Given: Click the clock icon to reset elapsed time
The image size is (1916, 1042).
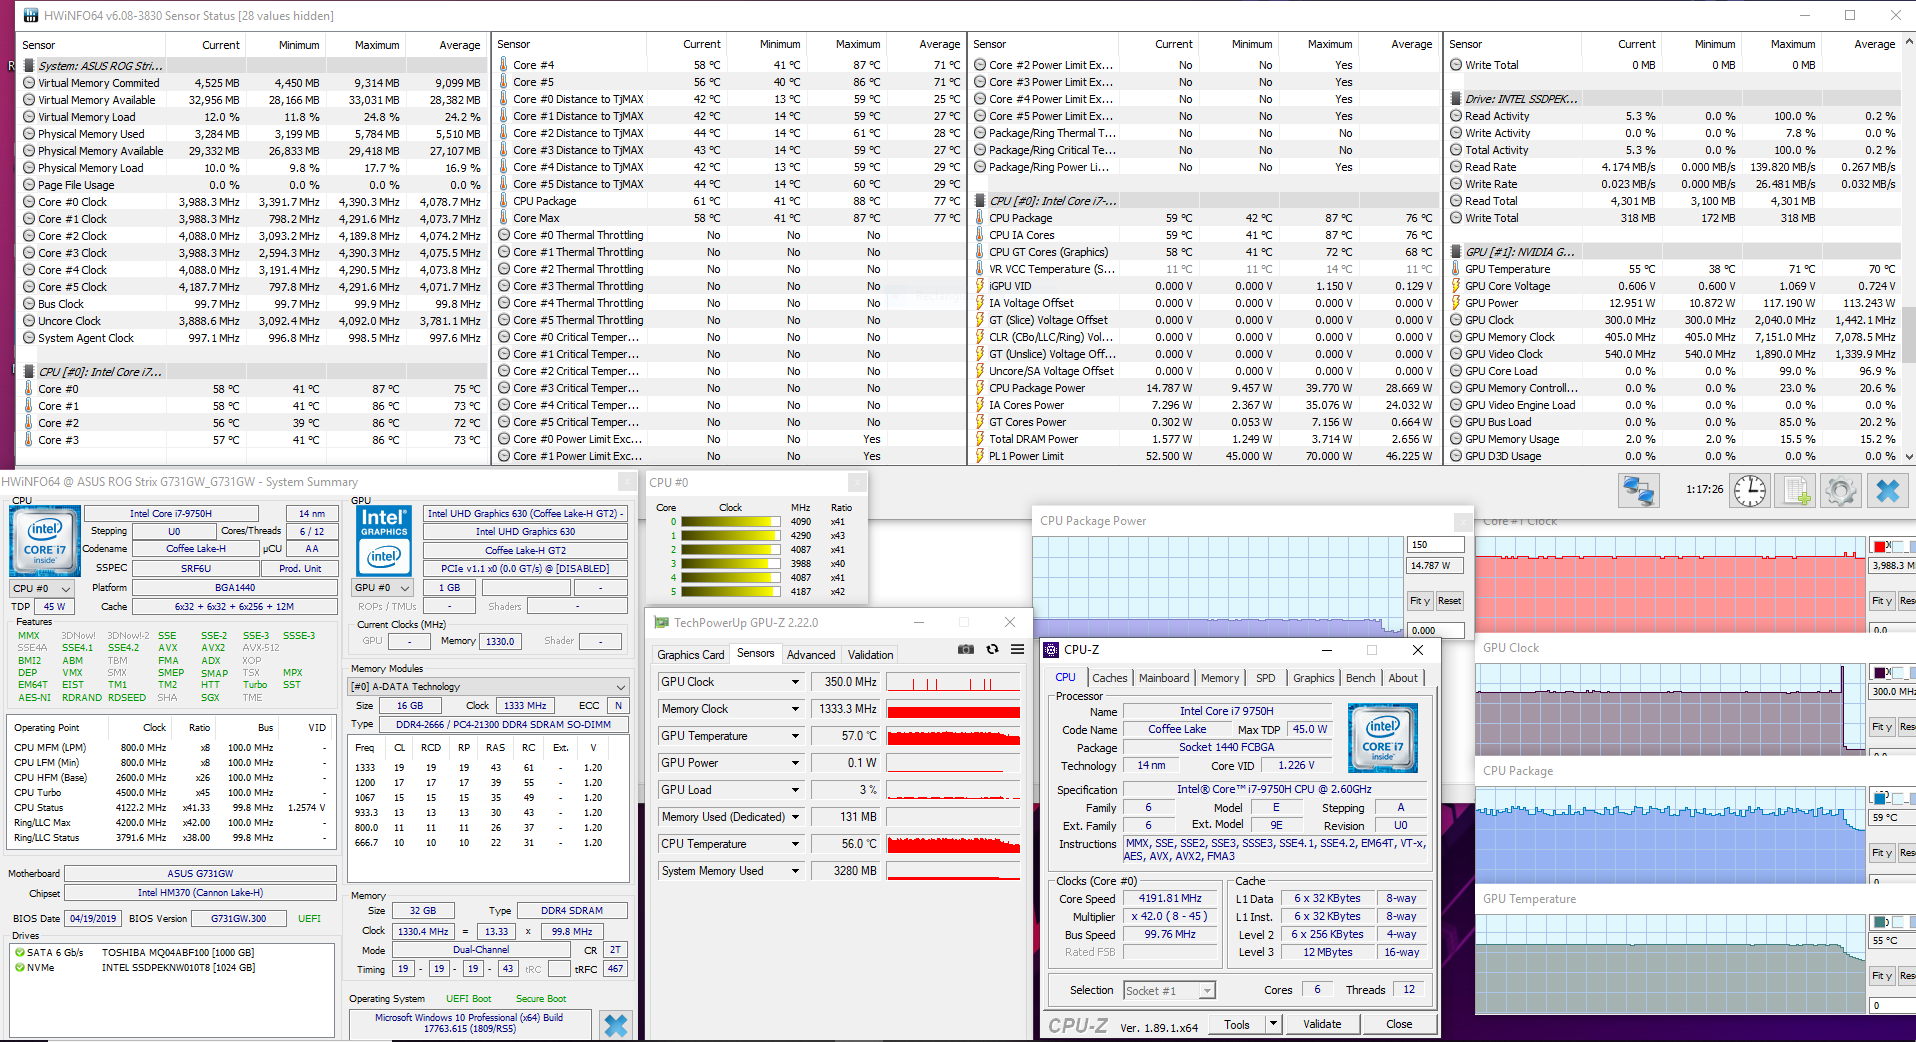Looking at the screenshot, I should [x=1749, y=491].
